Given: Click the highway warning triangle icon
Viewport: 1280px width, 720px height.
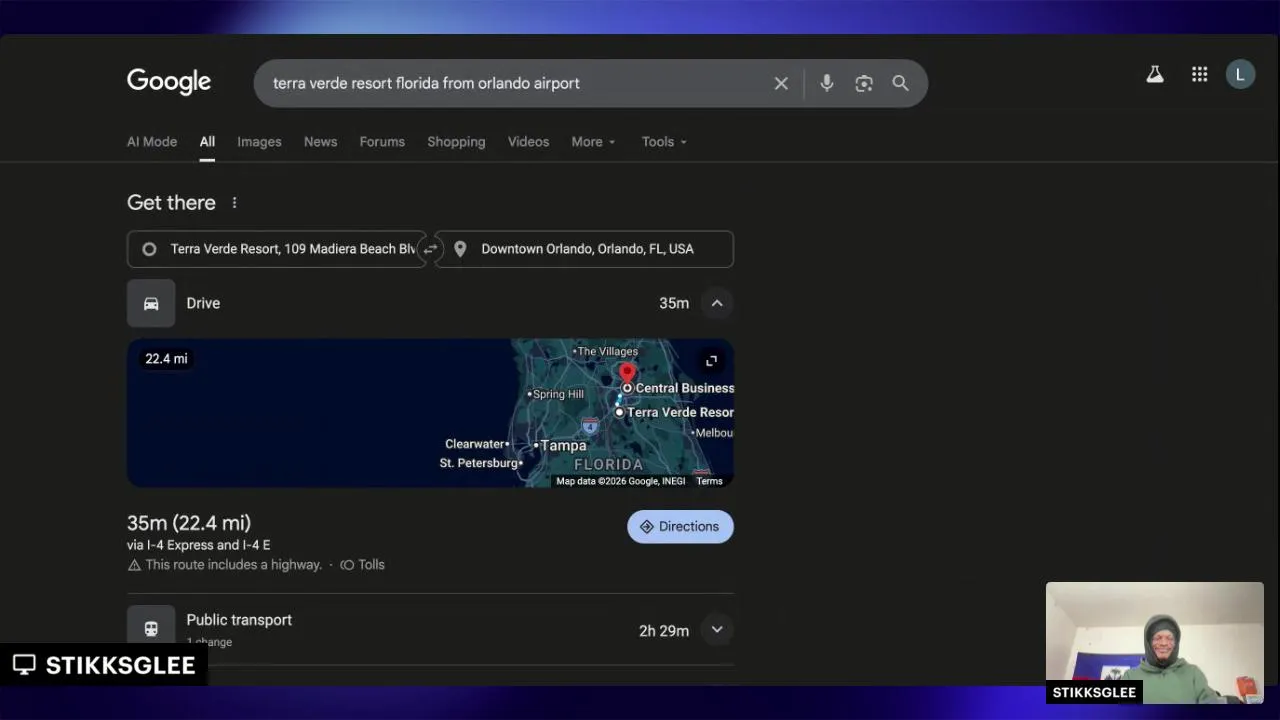Looking at the screenshot, I should pyautogui.click(x=134, y=565).
